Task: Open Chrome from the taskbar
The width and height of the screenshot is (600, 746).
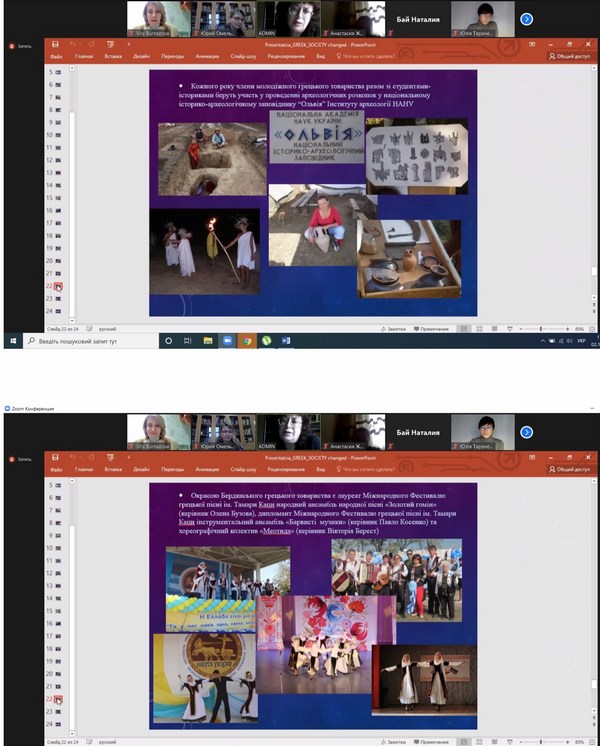Action: [247, 341]
